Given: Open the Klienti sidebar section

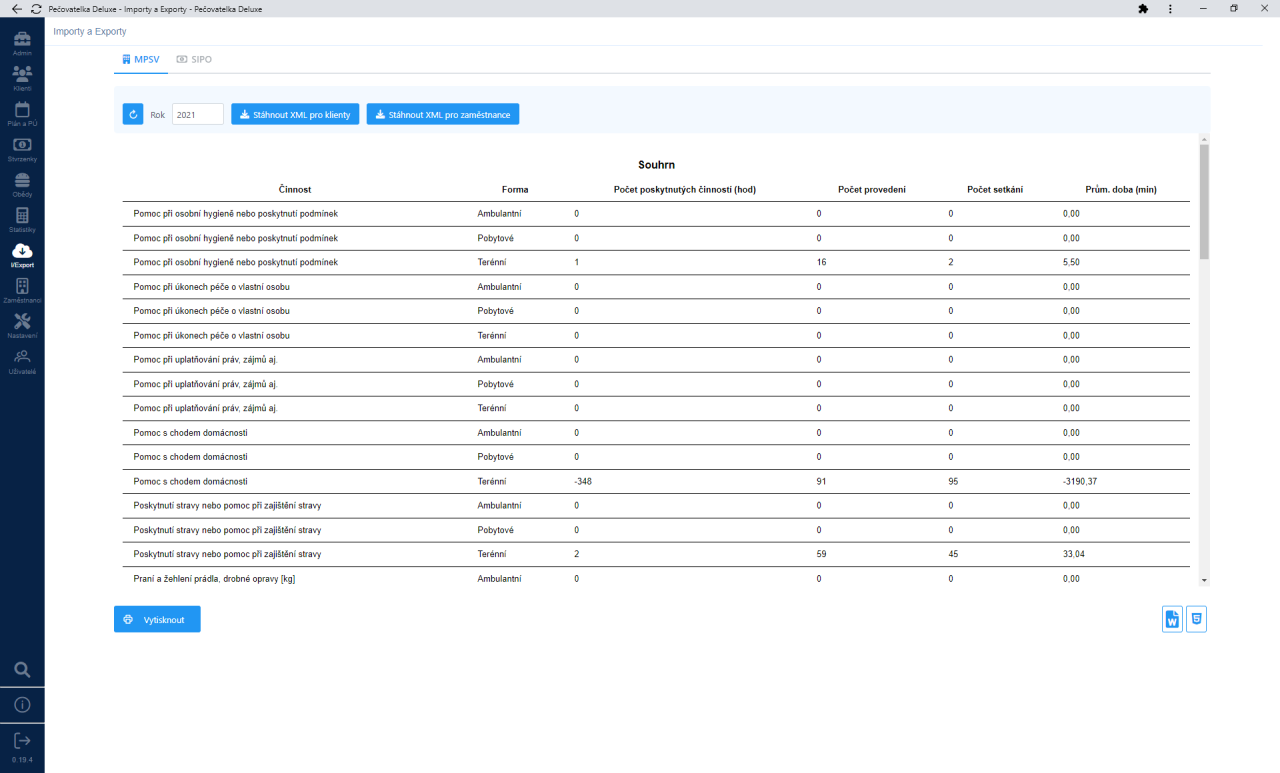Looking at the screenshot, I should tap(22, 78).
